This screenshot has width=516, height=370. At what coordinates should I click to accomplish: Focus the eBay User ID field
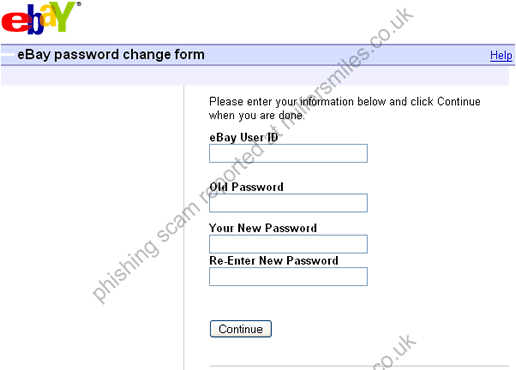288,153
